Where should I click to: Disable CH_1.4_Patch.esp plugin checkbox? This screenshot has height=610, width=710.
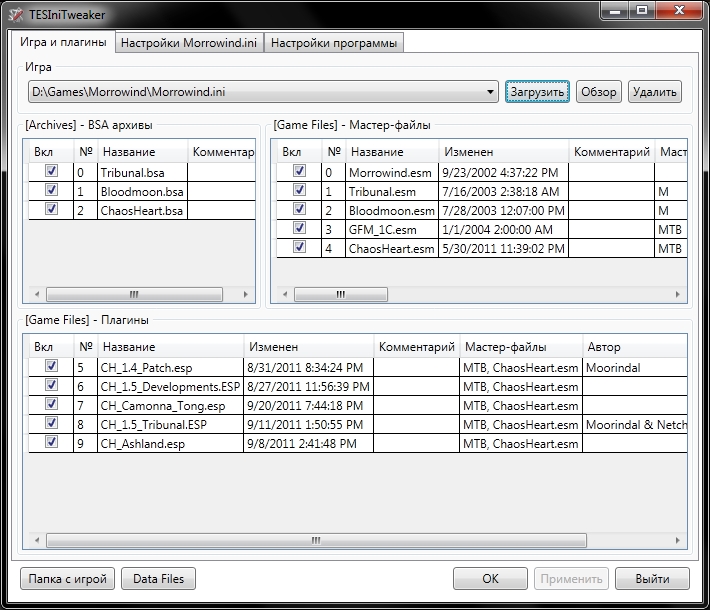(x=52, y=366)
